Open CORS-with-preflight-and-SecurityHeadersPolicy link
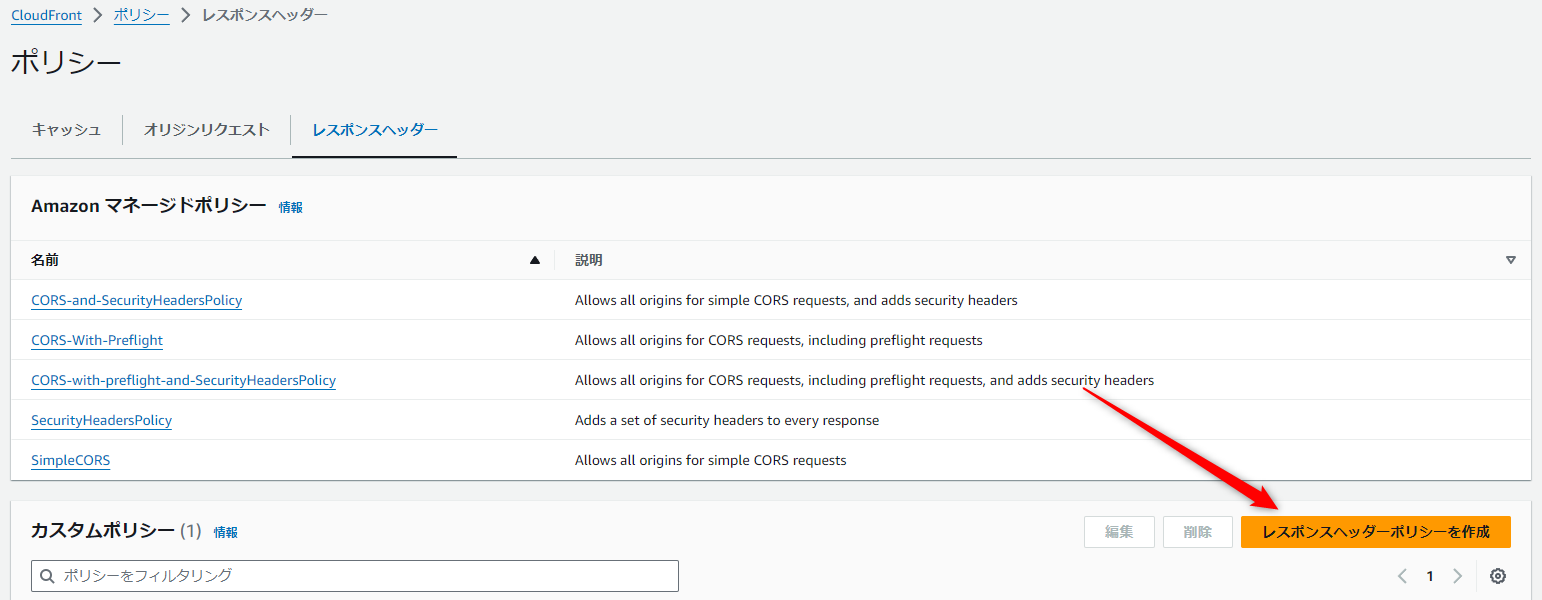This screenshot has height=600, width=1542. [183, 380]
